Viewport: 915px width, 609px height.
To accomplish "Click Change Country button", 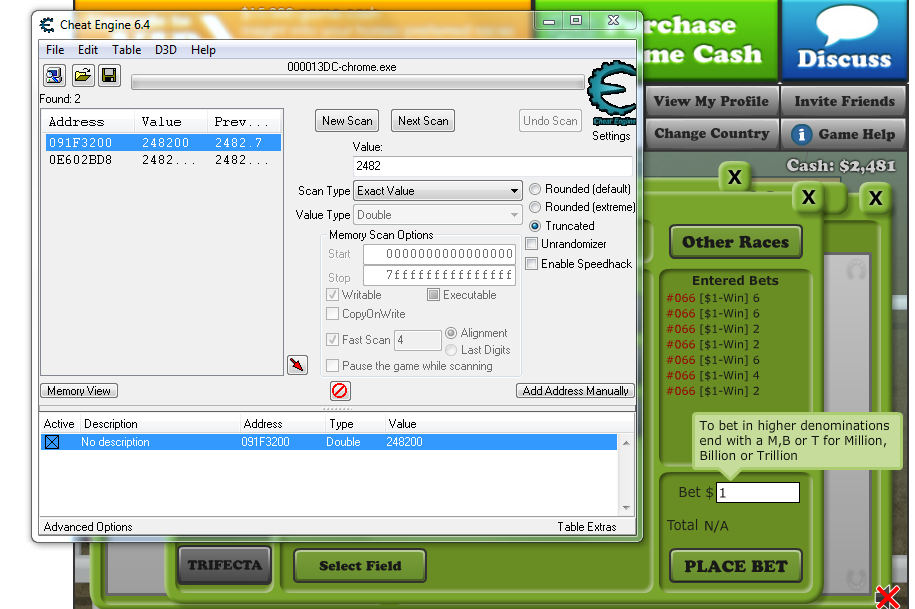I will pyautogui.click(x=711, y=134).
